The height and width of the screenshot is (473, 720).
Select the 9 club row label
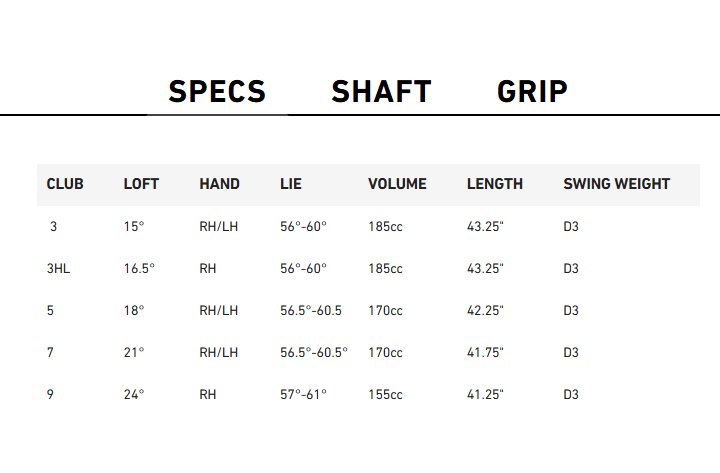(x=50, y=395)
